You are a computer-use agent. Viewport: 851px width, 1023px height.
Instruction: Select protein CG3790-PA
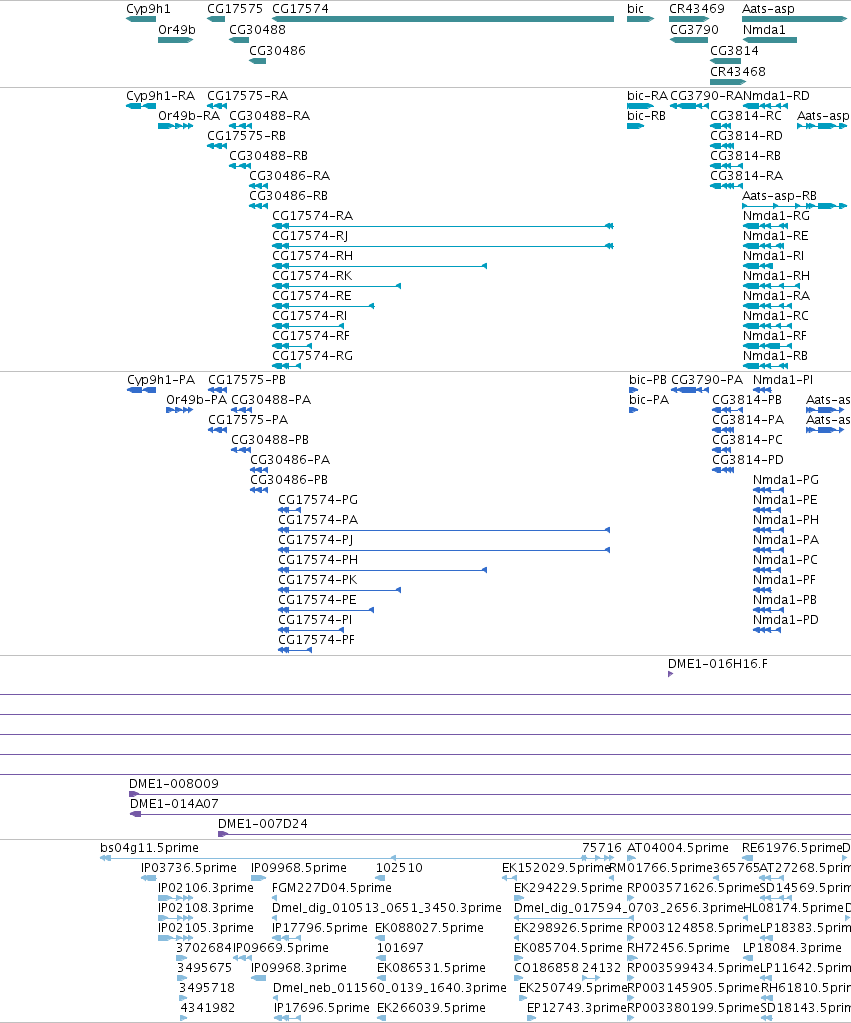690,390
